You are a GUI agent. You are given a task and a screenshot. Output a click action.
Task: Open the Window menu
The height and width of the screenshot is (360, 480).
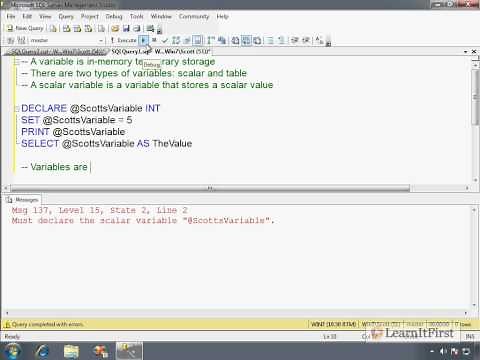coord(161,16)
